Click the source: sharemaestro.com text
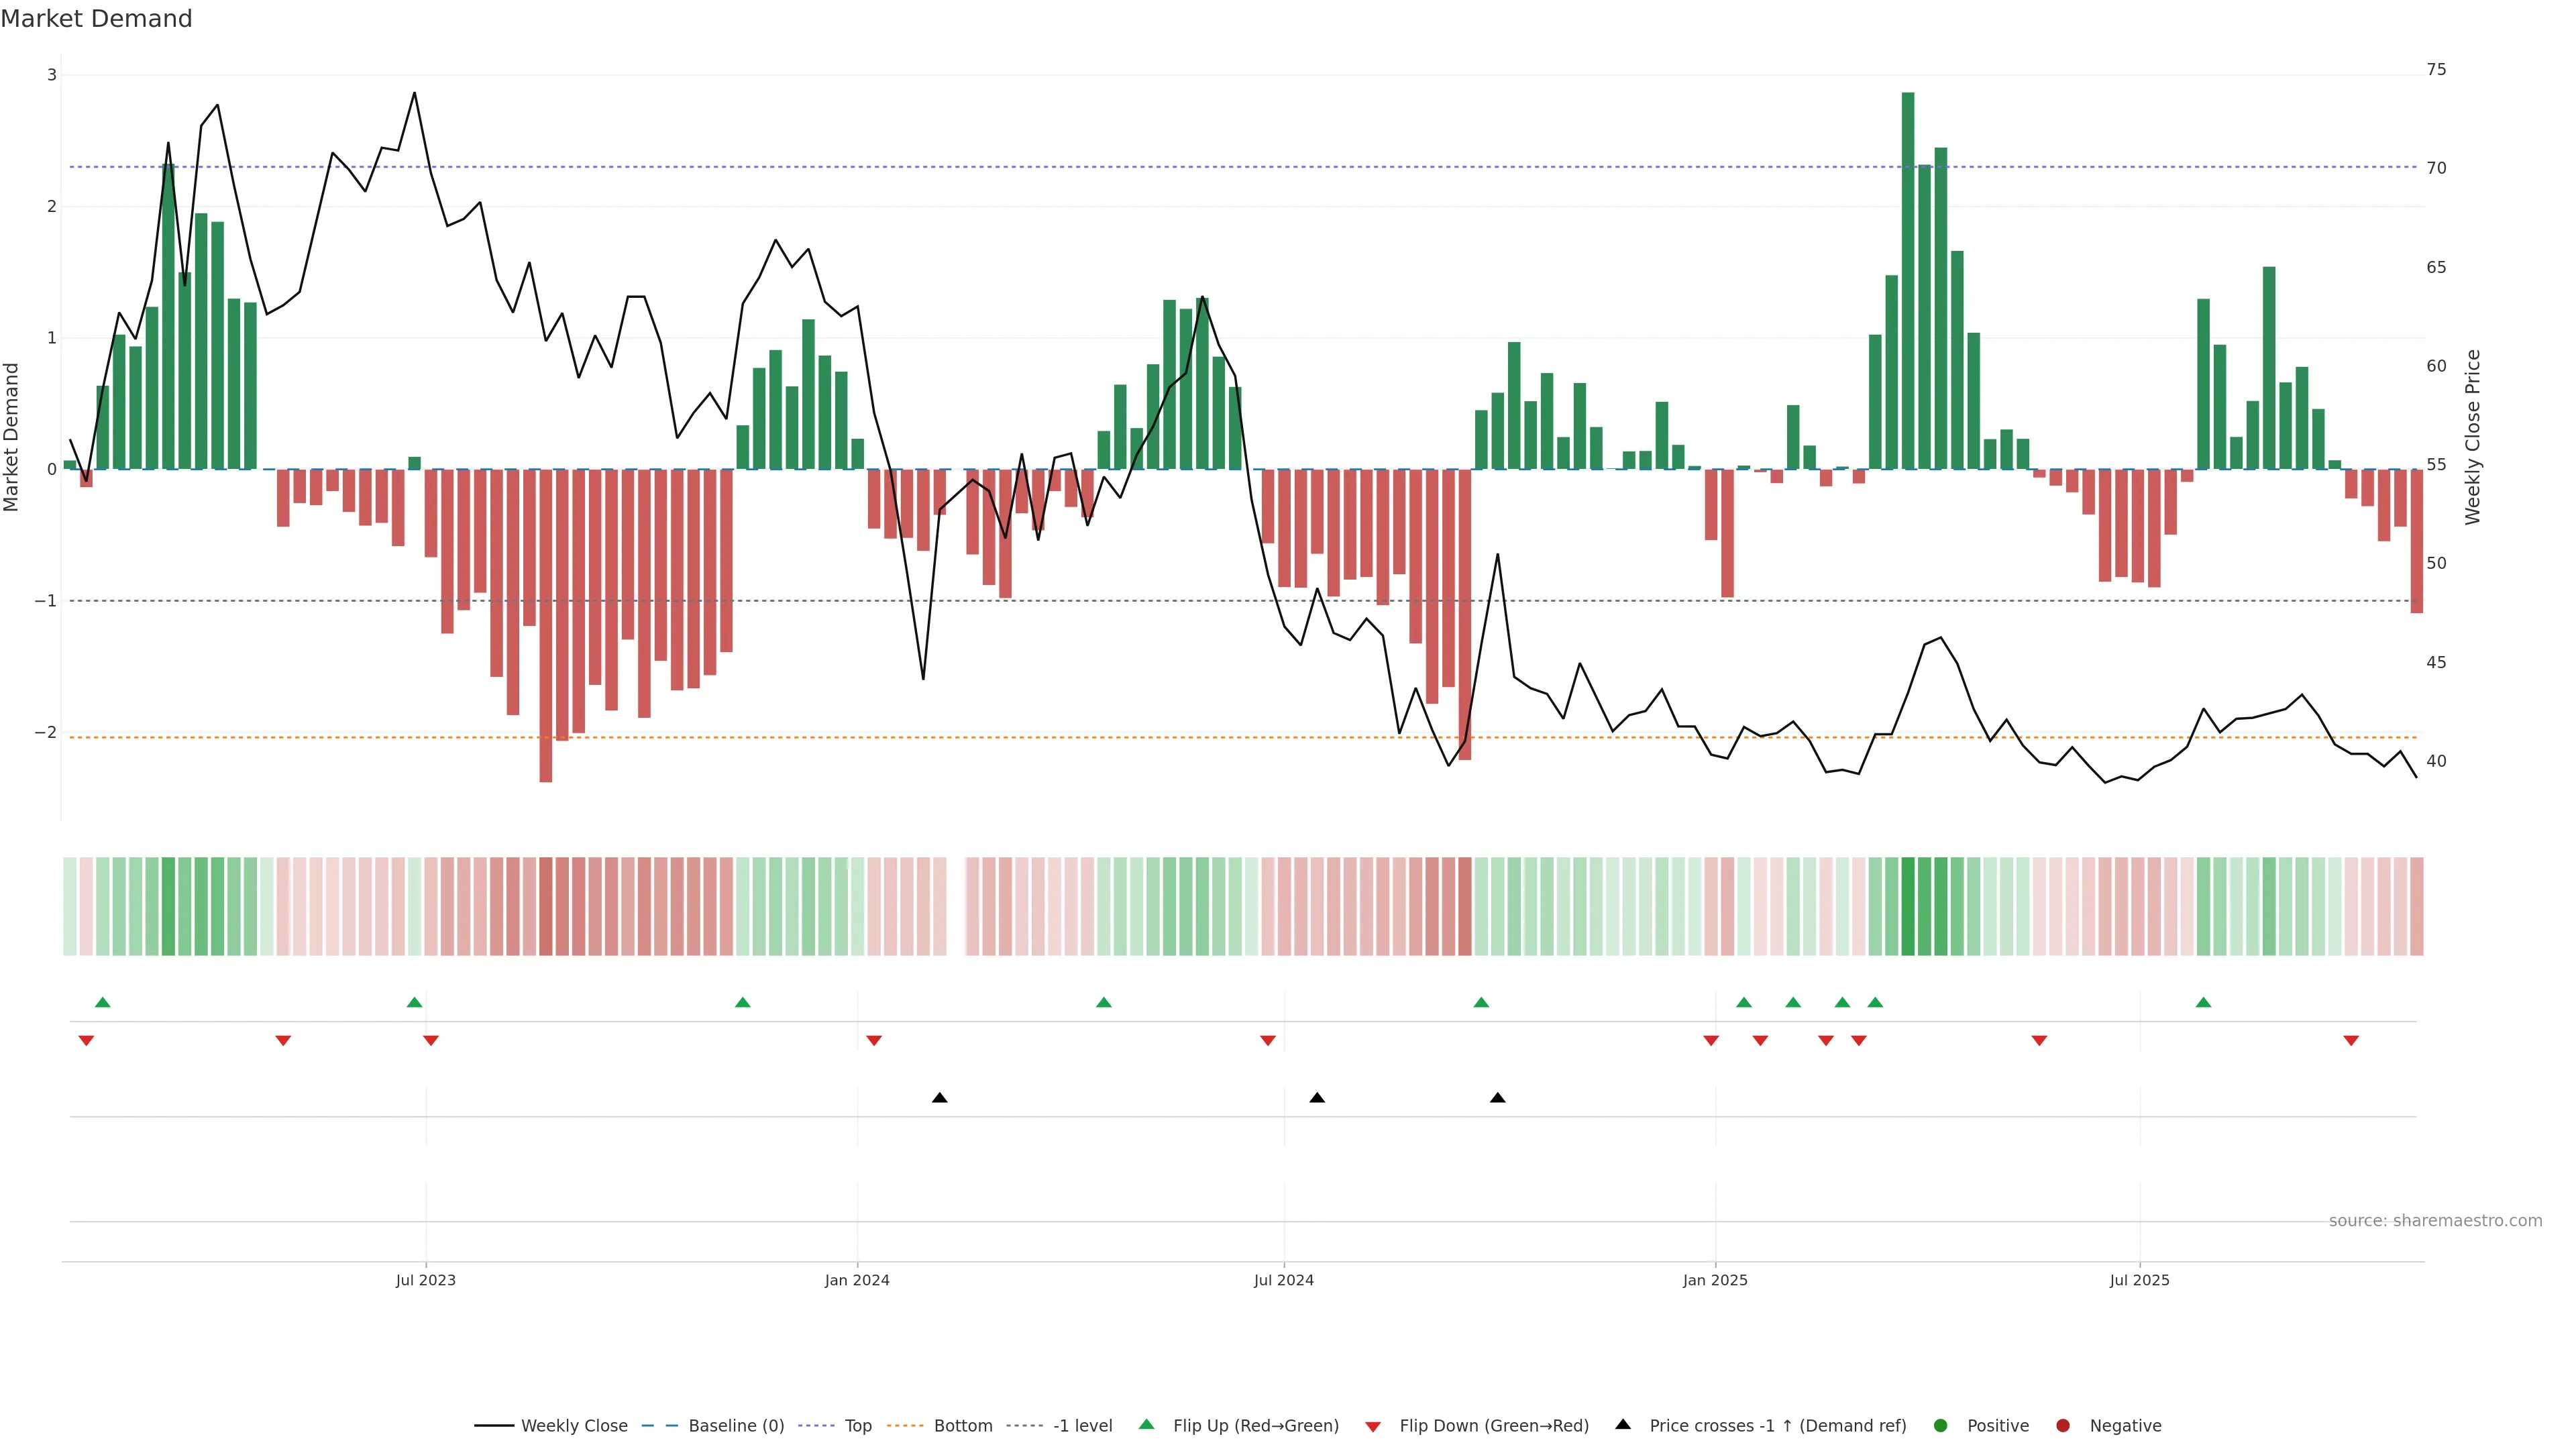Screen dimensions: 2576x1449 (2435, 1221)
